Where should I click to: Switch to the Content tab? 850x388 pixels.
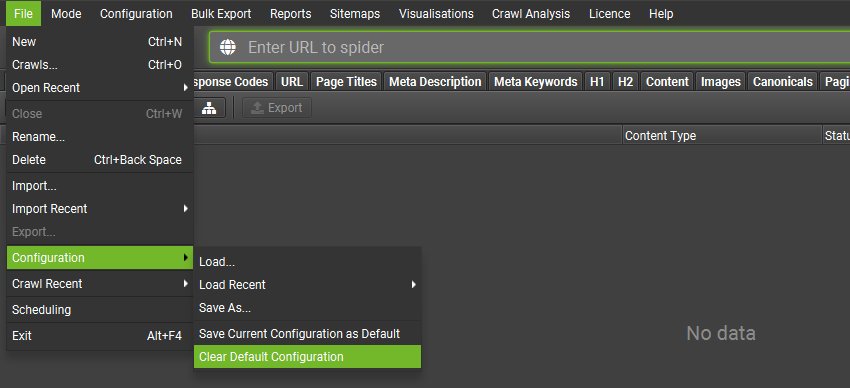coord(667,82)
